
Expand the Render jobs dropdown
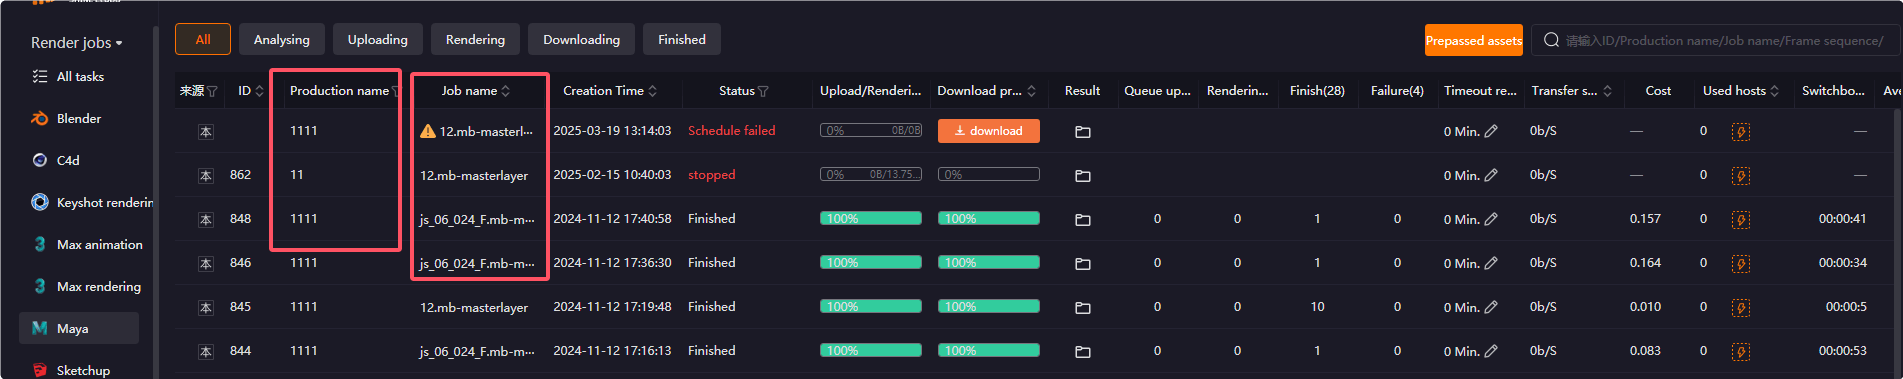click(x=77, y=42)
